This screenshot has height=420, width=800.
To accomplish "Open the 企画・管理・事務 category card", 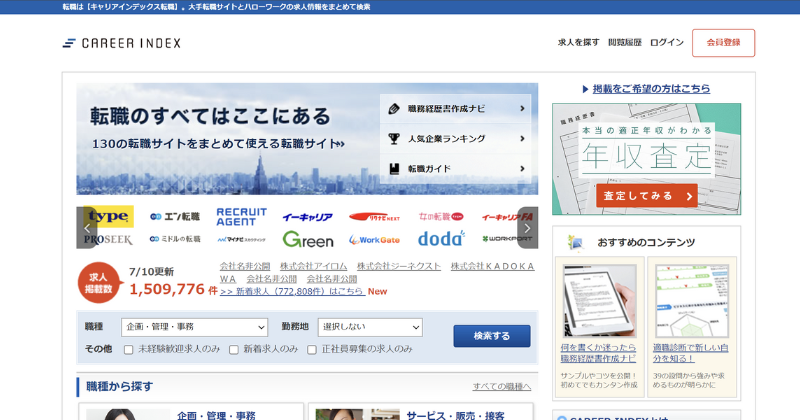I will coord(191,411).
